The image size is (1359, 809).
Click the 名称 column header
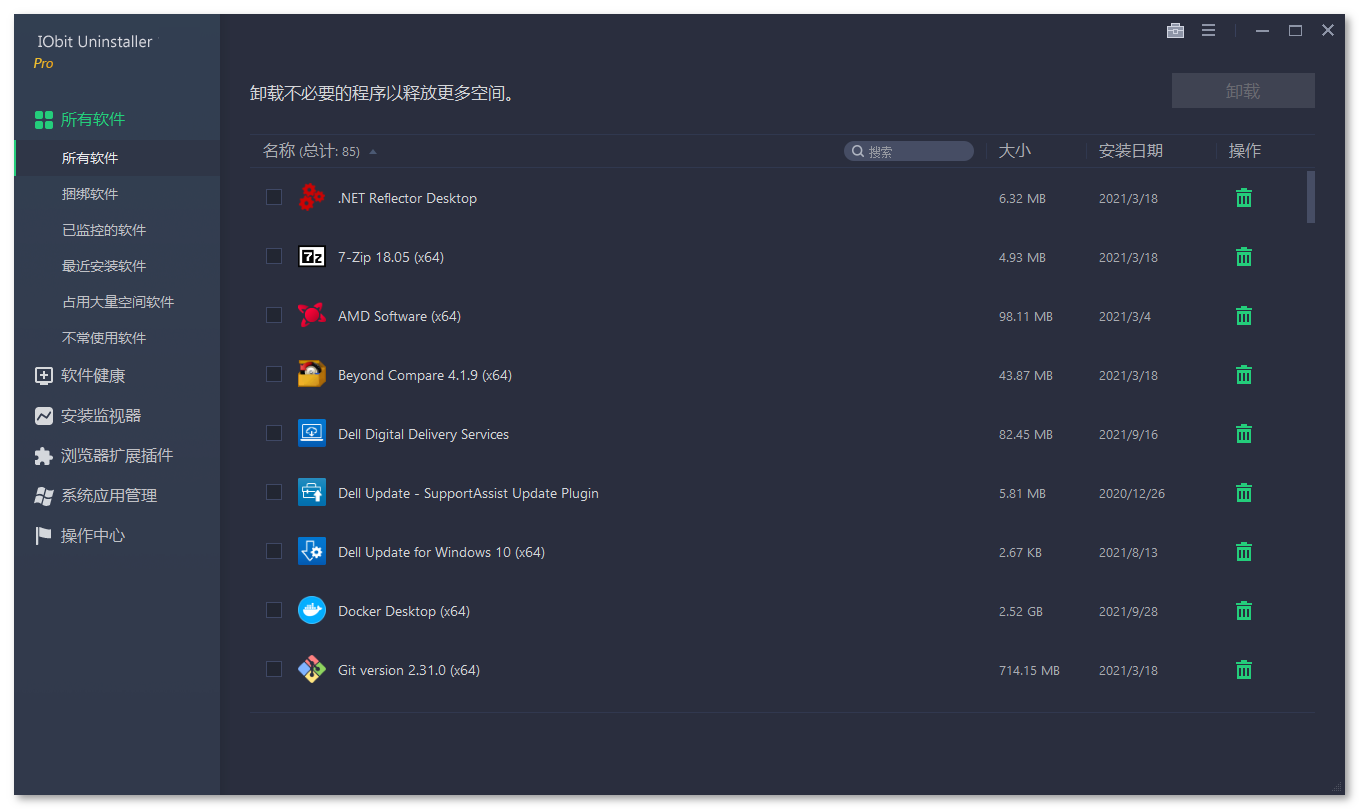[279, 151]
